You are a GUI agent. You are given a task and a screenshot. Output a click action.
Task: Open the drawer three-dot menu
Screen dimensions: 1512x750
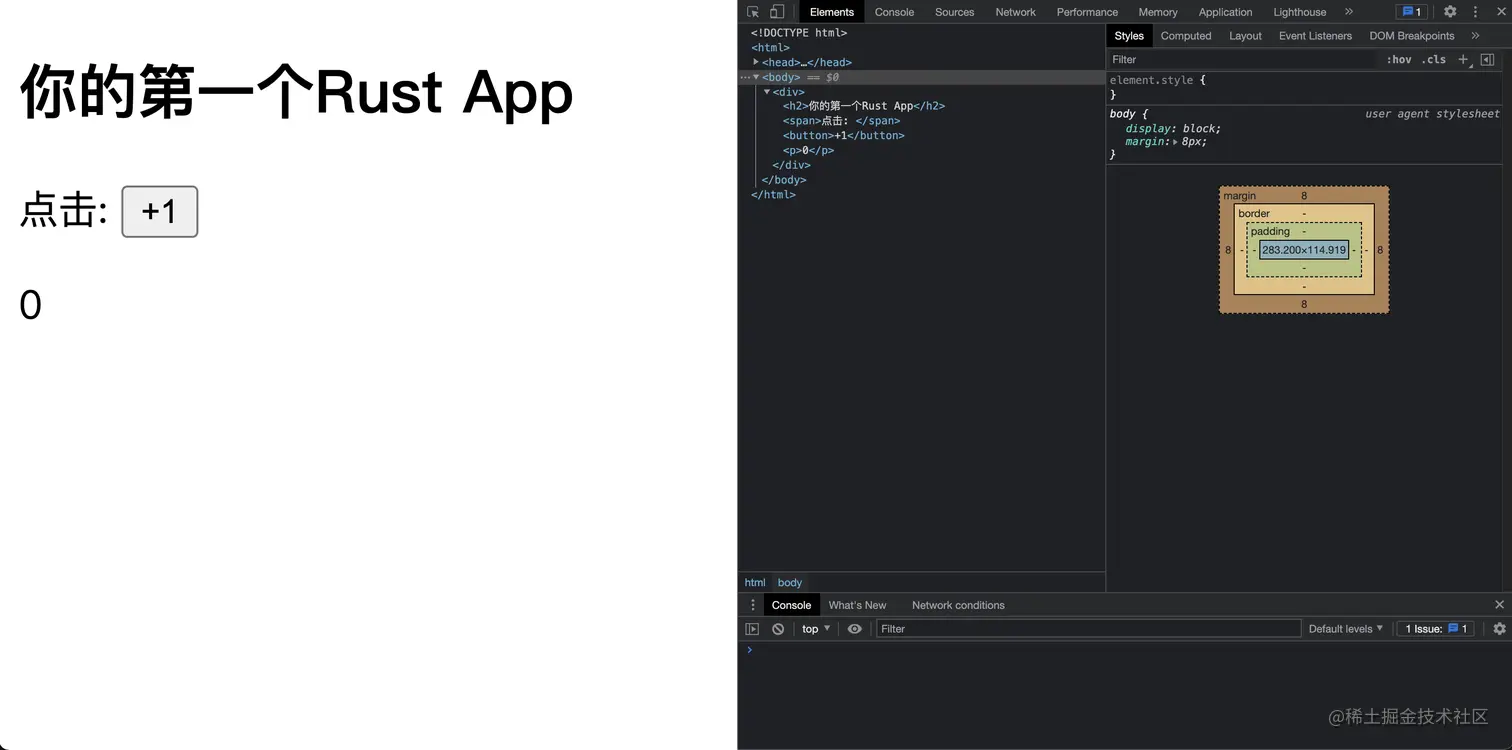pos(753,605)
